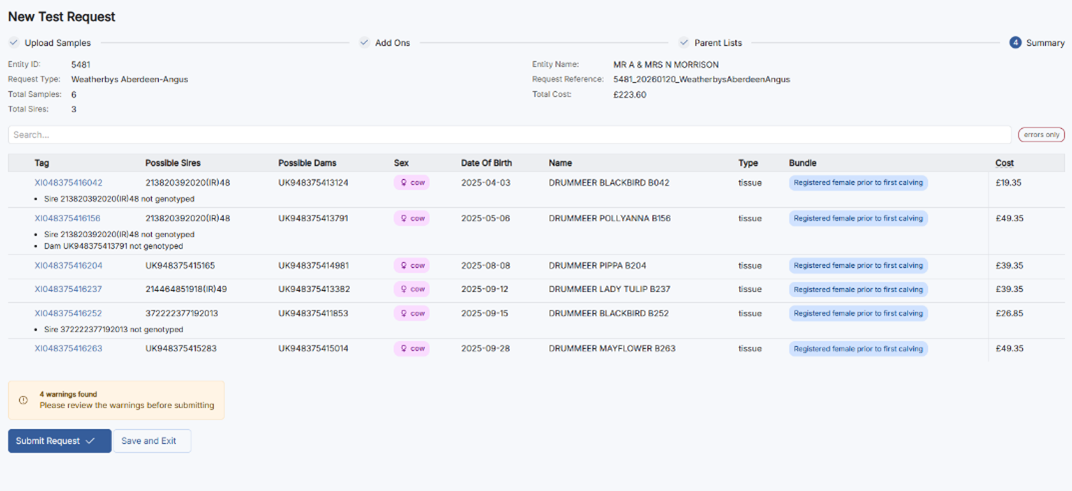Click the date of birth 2025-04-03
This screenshot has width=1072, height=491.
485,183
